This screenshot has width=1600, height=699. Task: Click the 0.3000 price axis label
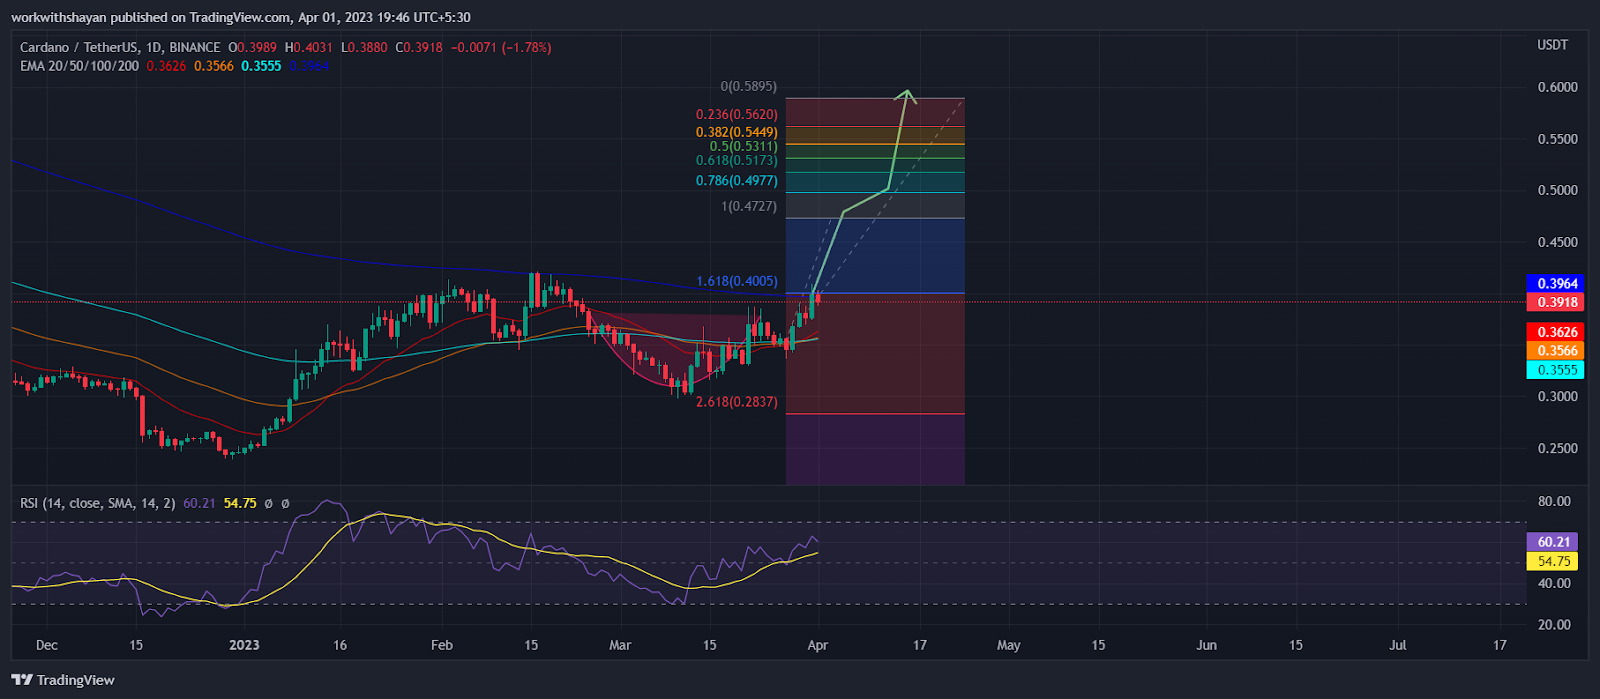click(x=1557, y=397)
